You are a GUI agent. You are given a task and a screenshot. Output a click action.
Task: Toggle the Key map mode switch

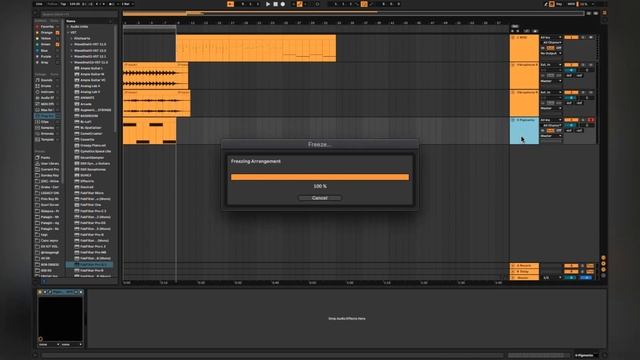559,4
